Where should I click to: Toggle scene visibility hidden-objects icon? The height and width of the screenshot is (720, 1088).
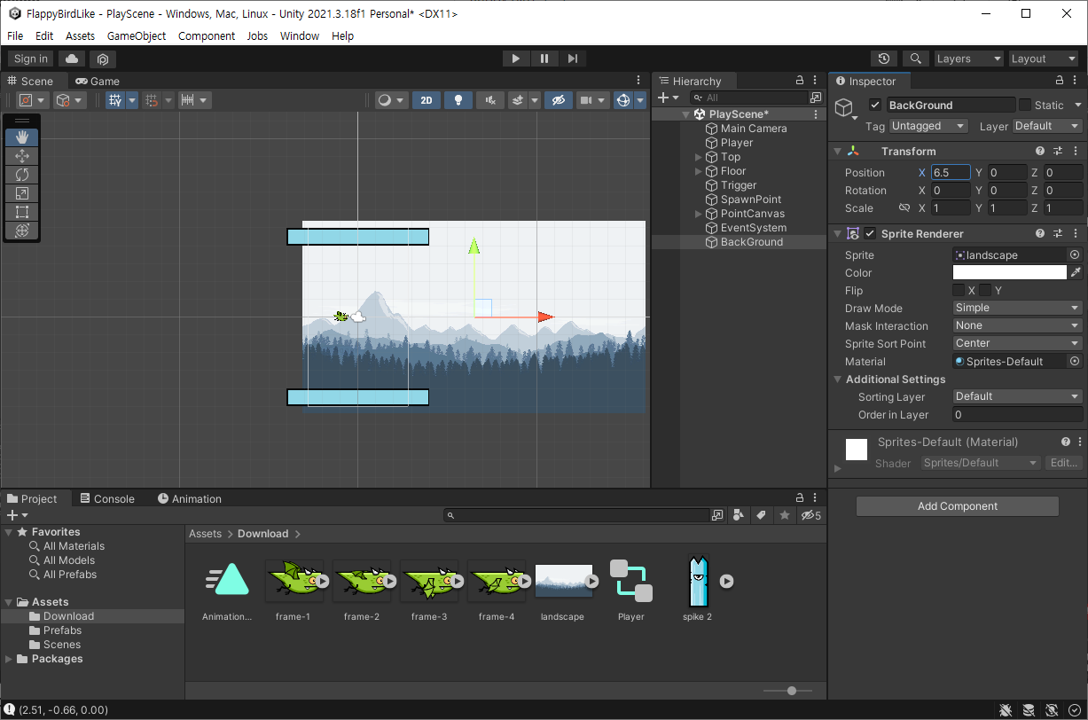[558, 101]
